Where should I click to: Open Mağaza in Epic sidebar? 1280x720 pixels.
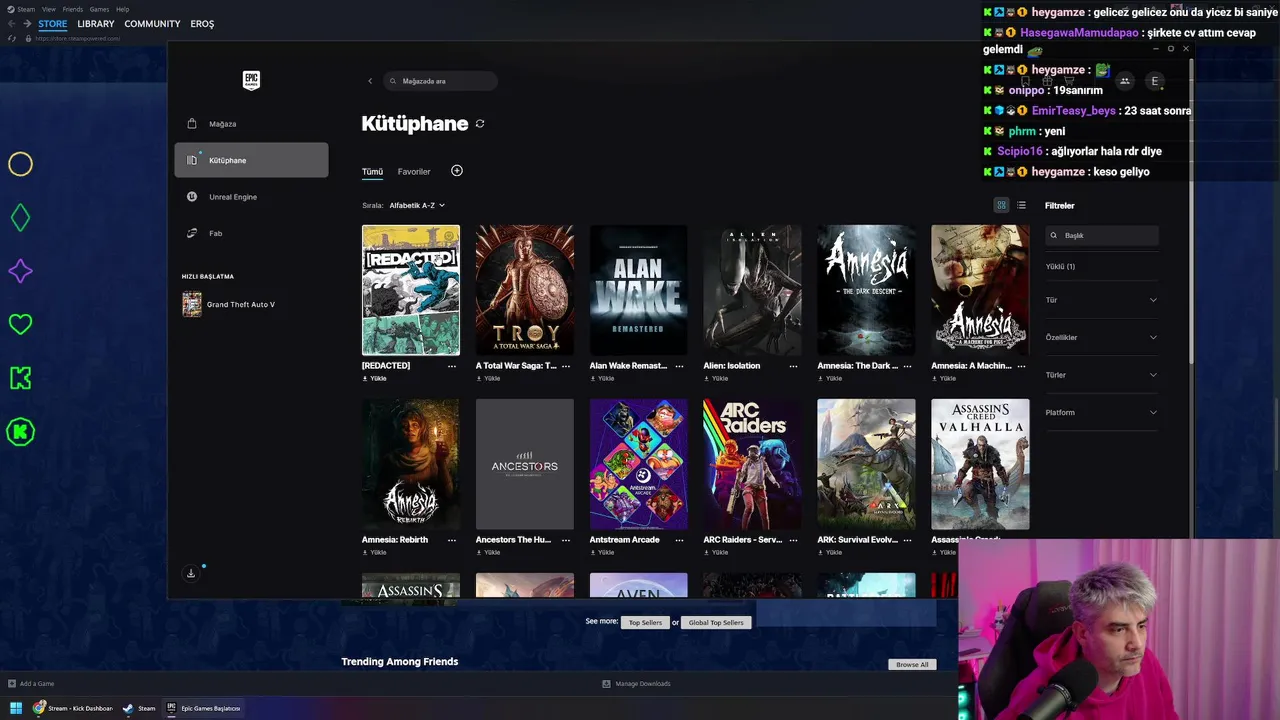coord(251,124)
